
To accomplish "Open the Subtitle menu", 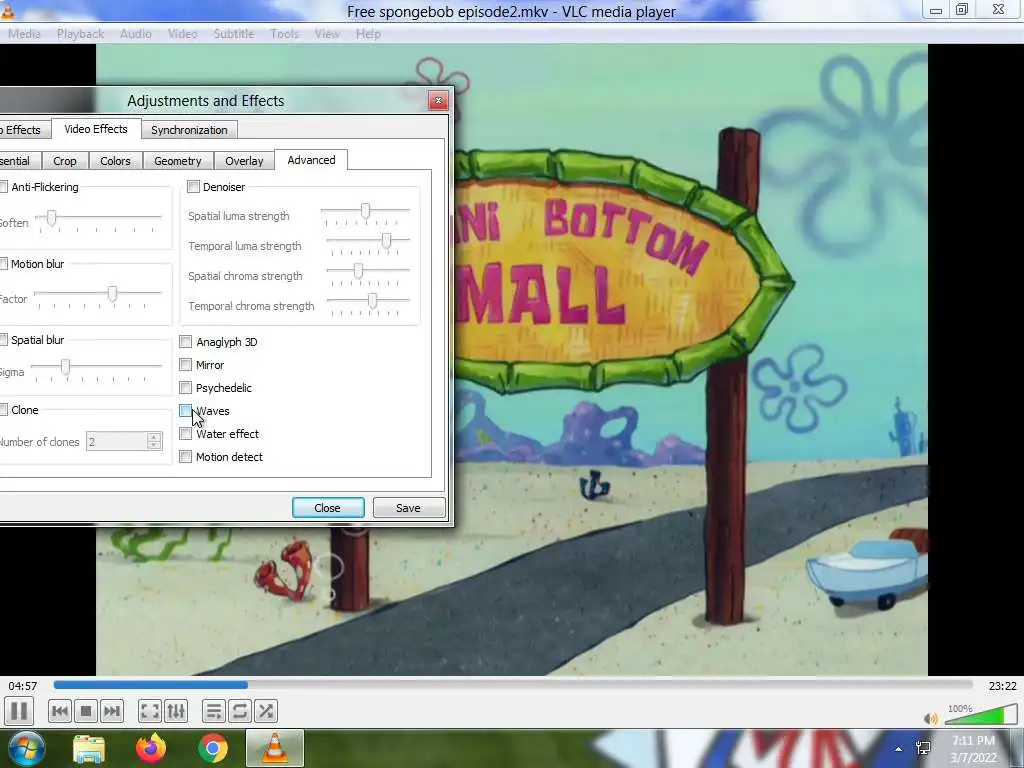I will (x=234, y=34).
